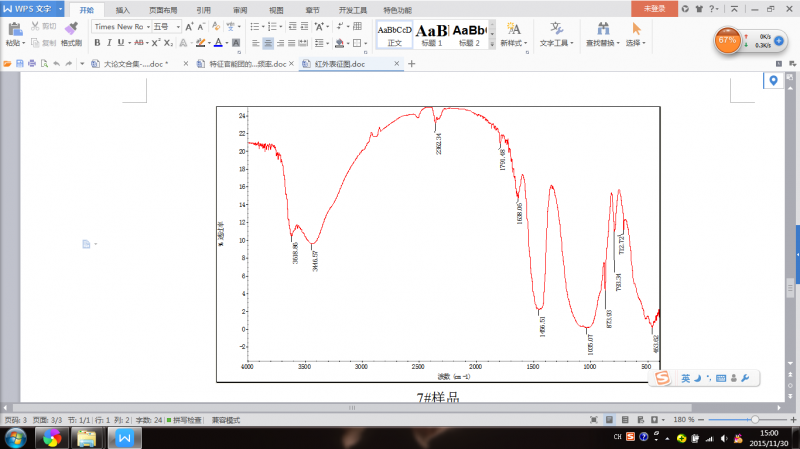Click the IR spectrum chart image
Screen dimensions: 800x449
pos(438,244)
